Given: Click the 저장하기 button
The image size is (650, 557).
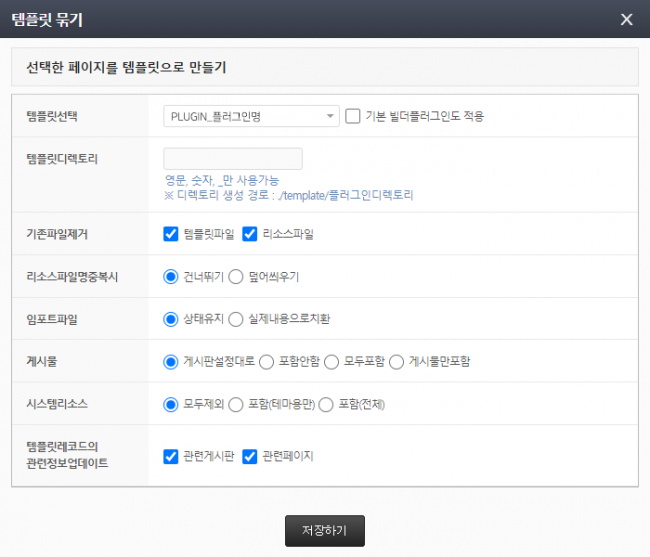Looking at the screenshot, I should tap(324, 530).
